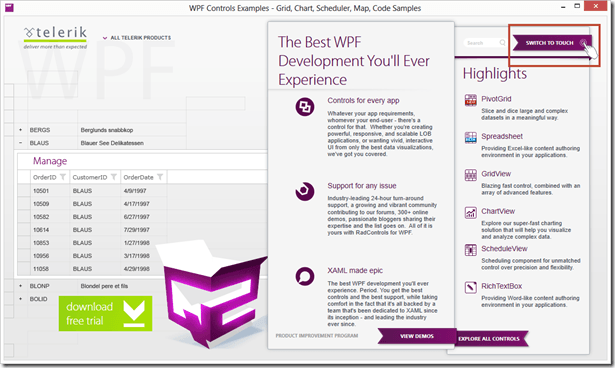This screenshot has width=615, height=368.
Task: Click the Support for any issue heading
Action: click(x=362, y=186)
